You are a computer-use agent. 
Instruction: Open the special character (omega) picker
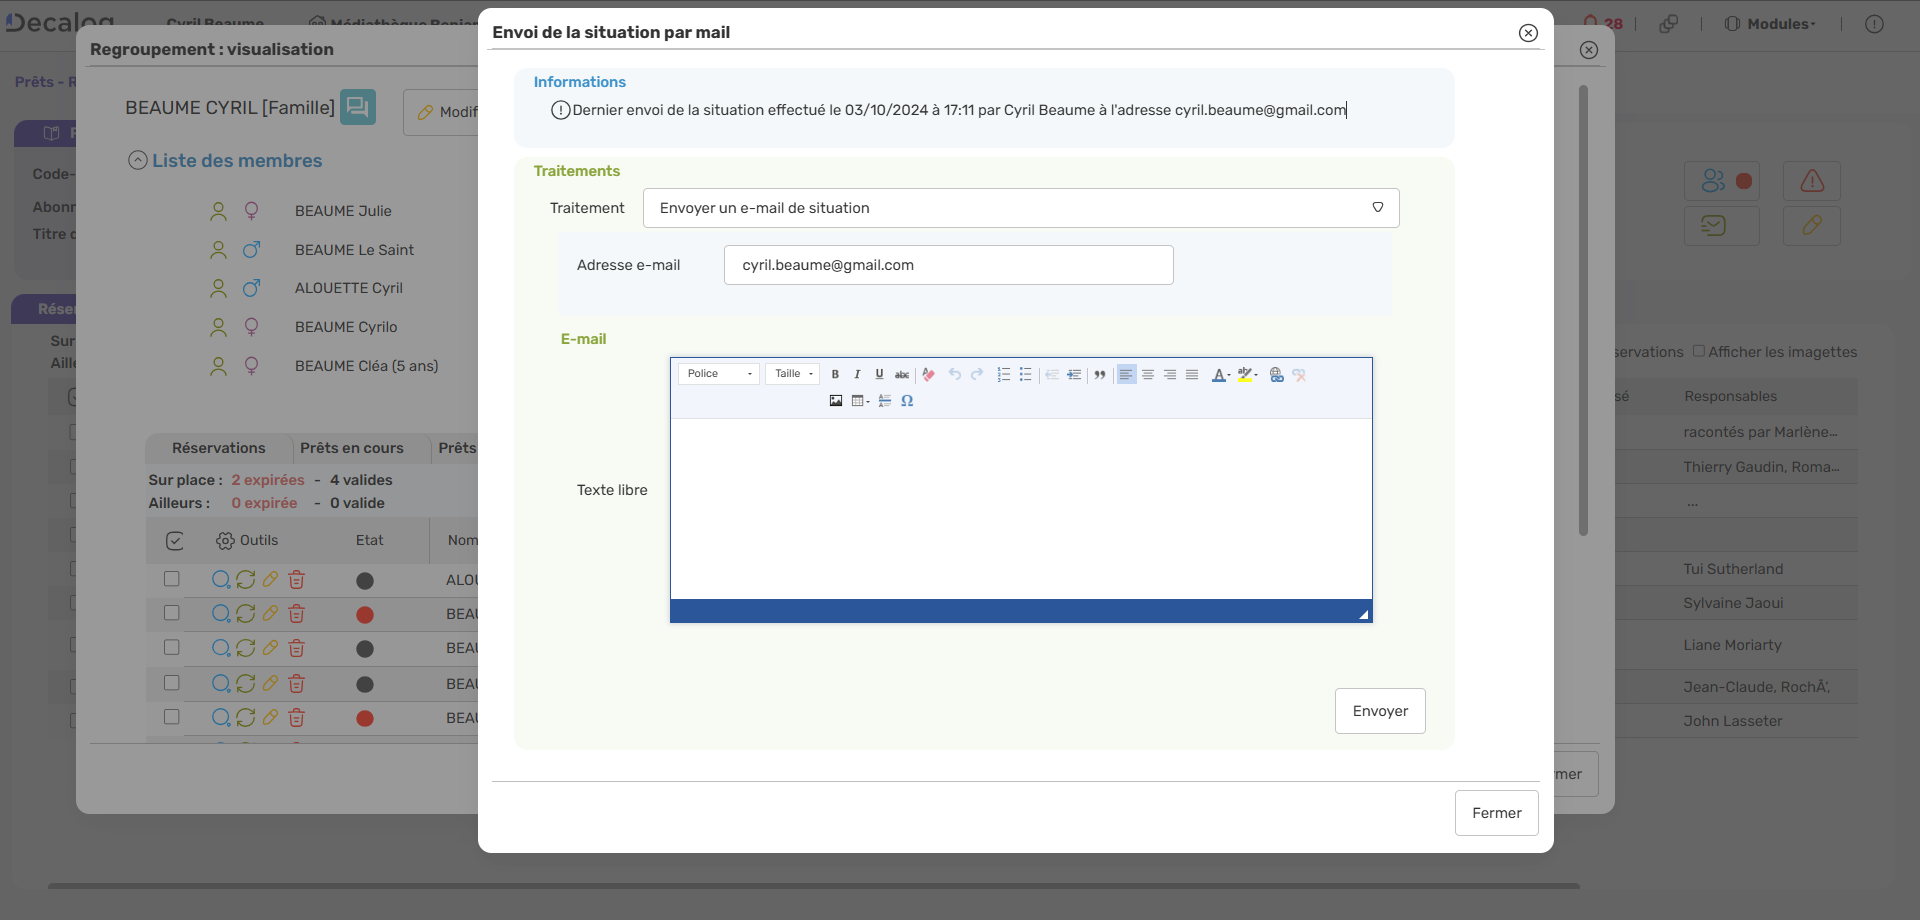pos(907,401)
